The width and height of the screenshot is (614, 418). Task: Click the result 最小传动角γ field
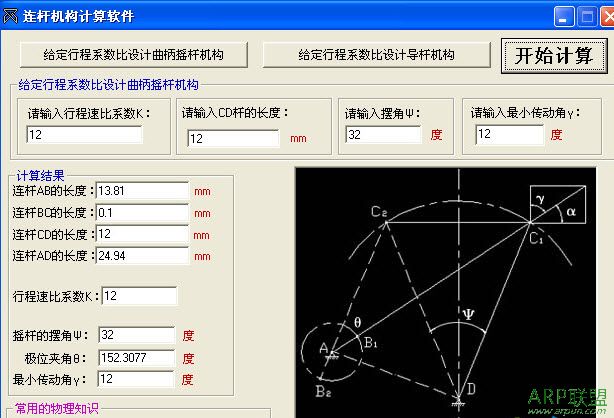[x=135, y=379]
